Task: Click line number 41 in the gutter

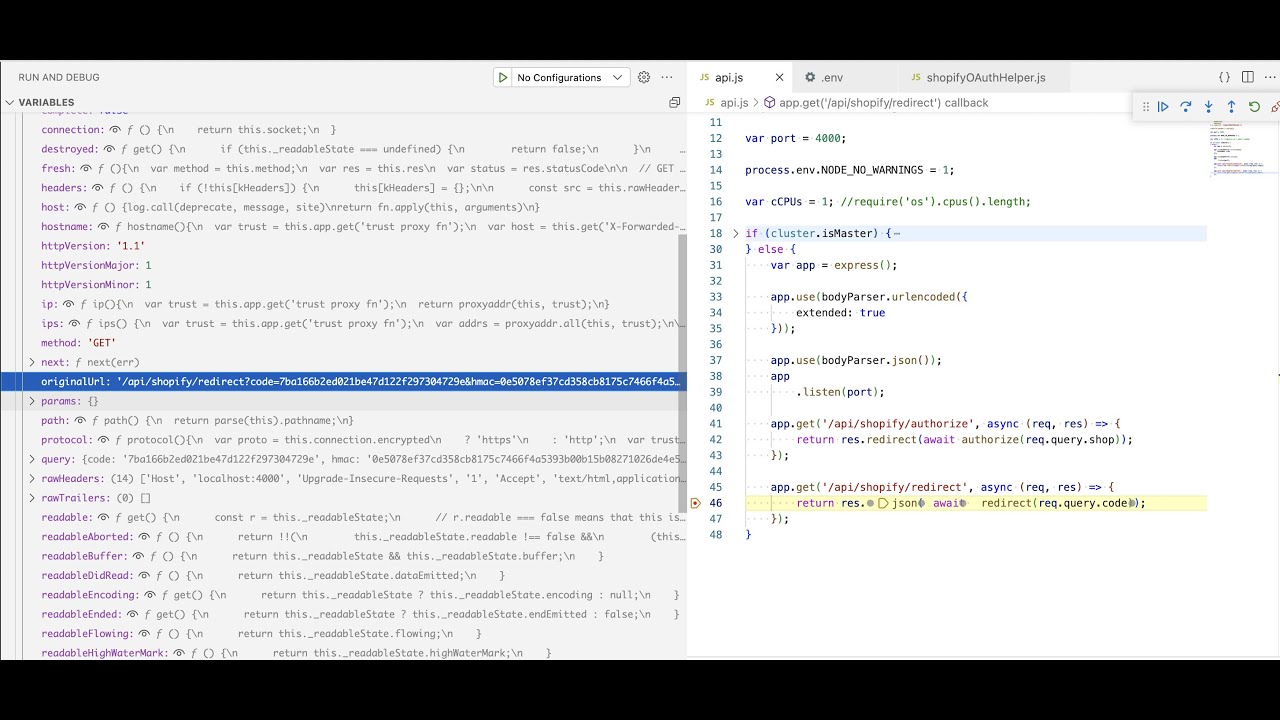Action: pos(715,424)
